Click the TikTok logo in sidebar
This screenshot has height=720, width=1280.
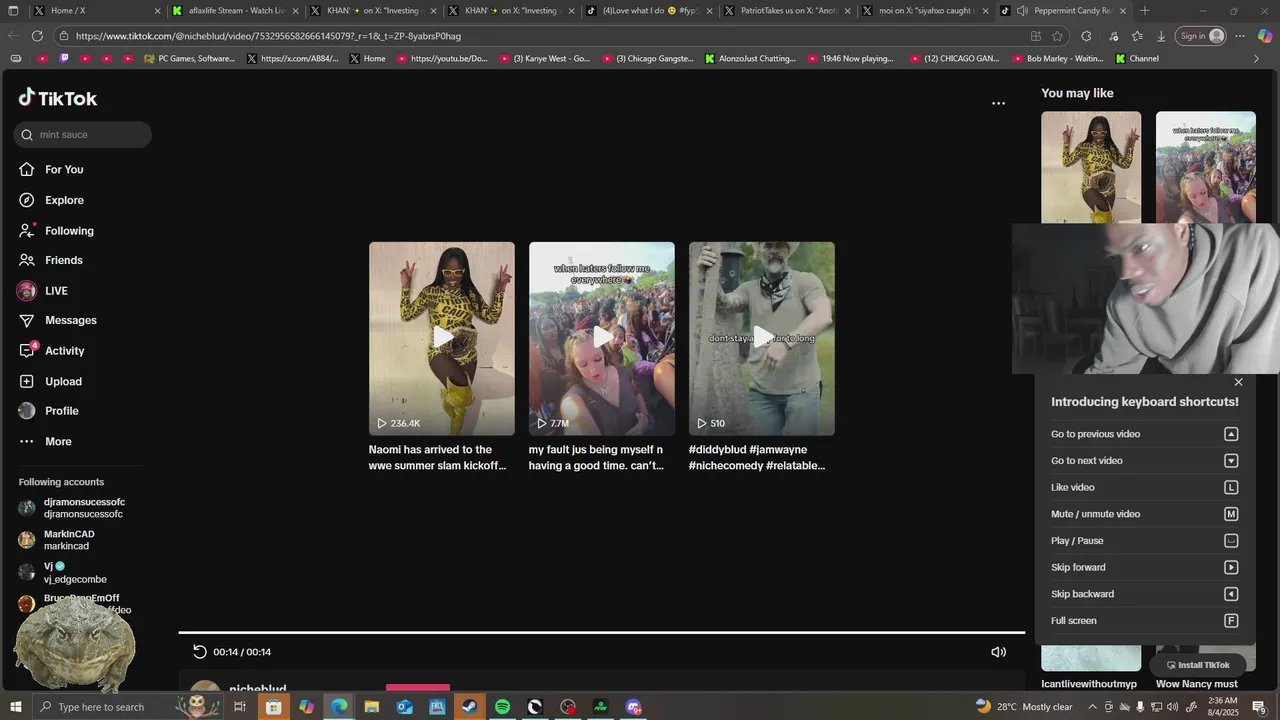click(58, 98)
